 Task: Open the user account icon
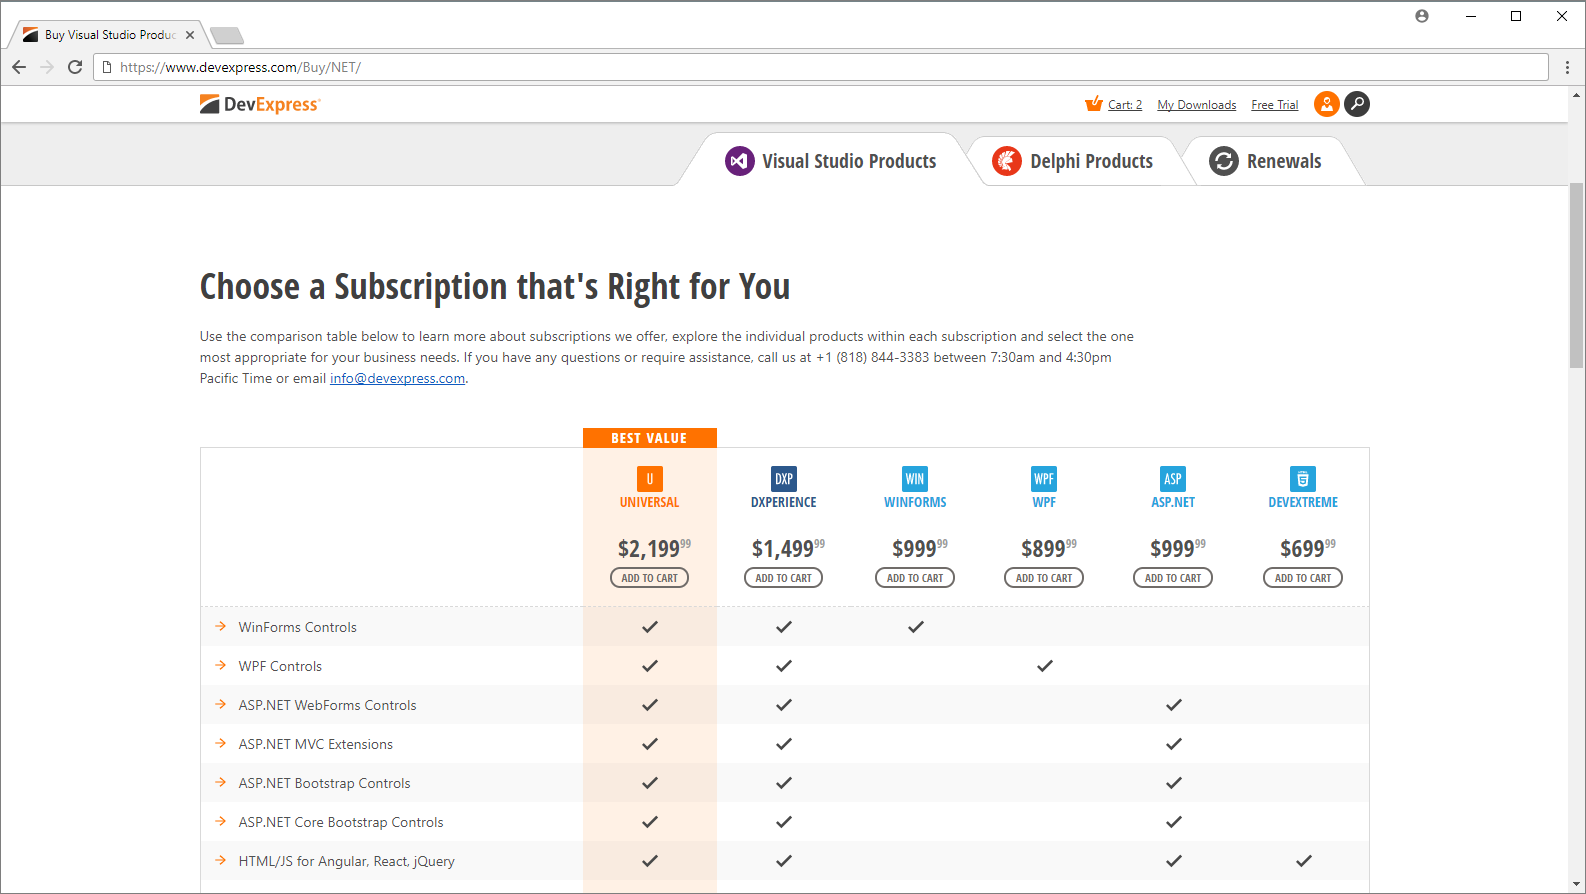coord(1326,104)
